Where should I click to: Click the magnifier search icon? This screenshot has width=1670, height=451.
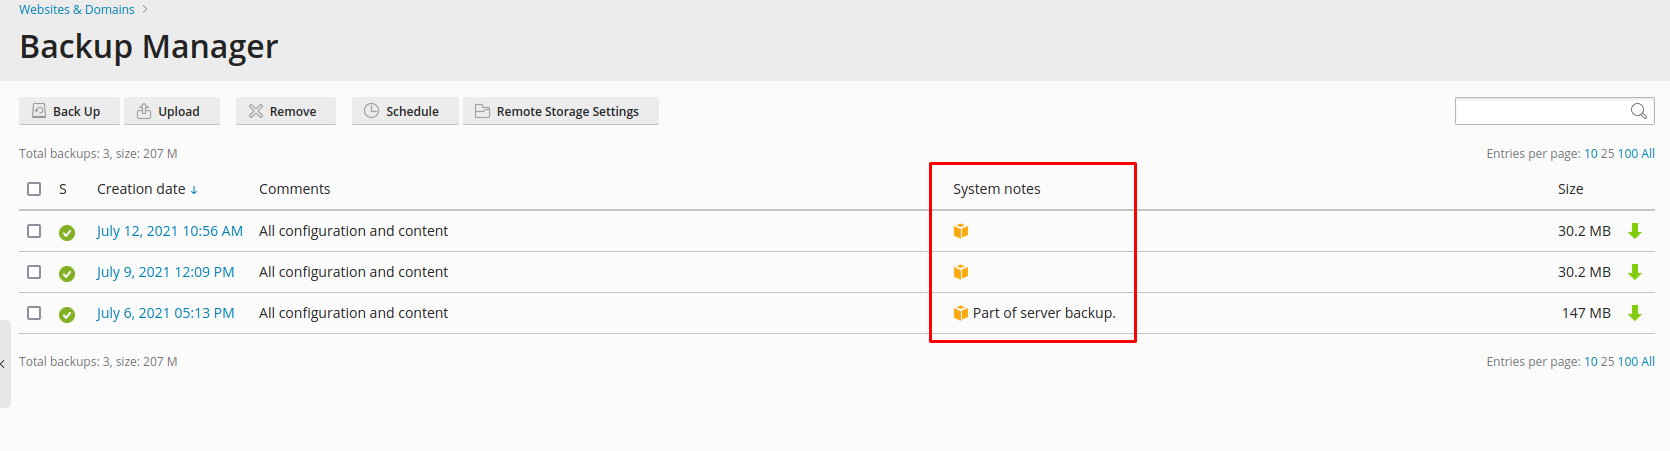point(1638,111)
